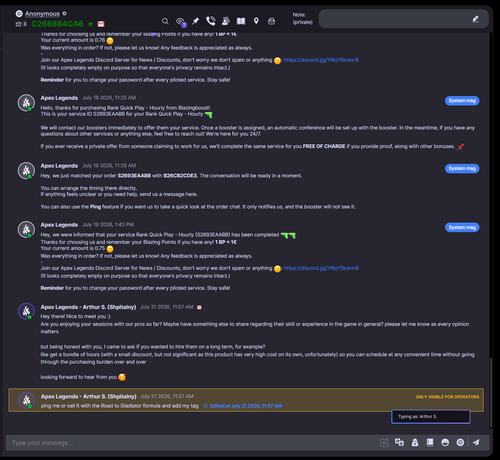Click the red envelope icon beside customer ID

click(101, 24)
